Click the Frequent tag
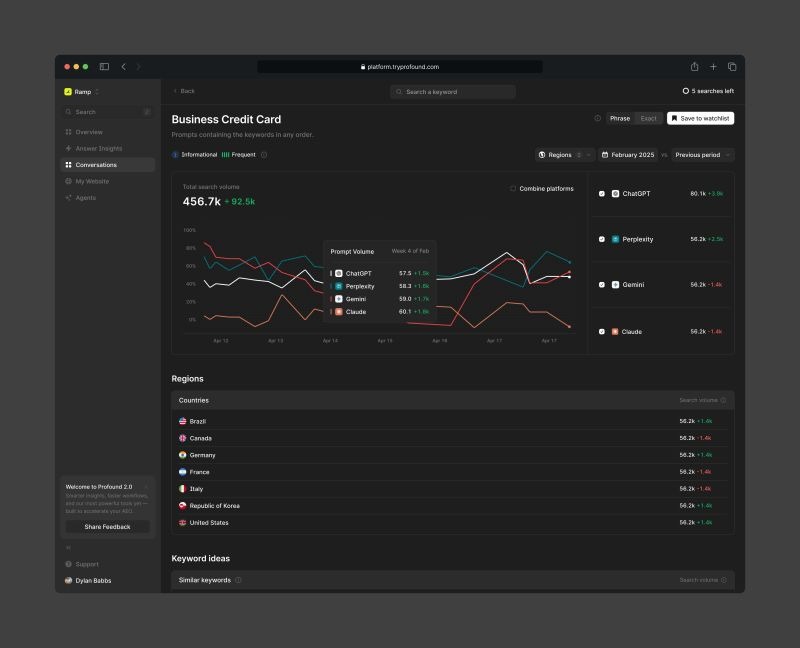The height and width of the screenshot is (648, 800). click(x=239, y=155)
